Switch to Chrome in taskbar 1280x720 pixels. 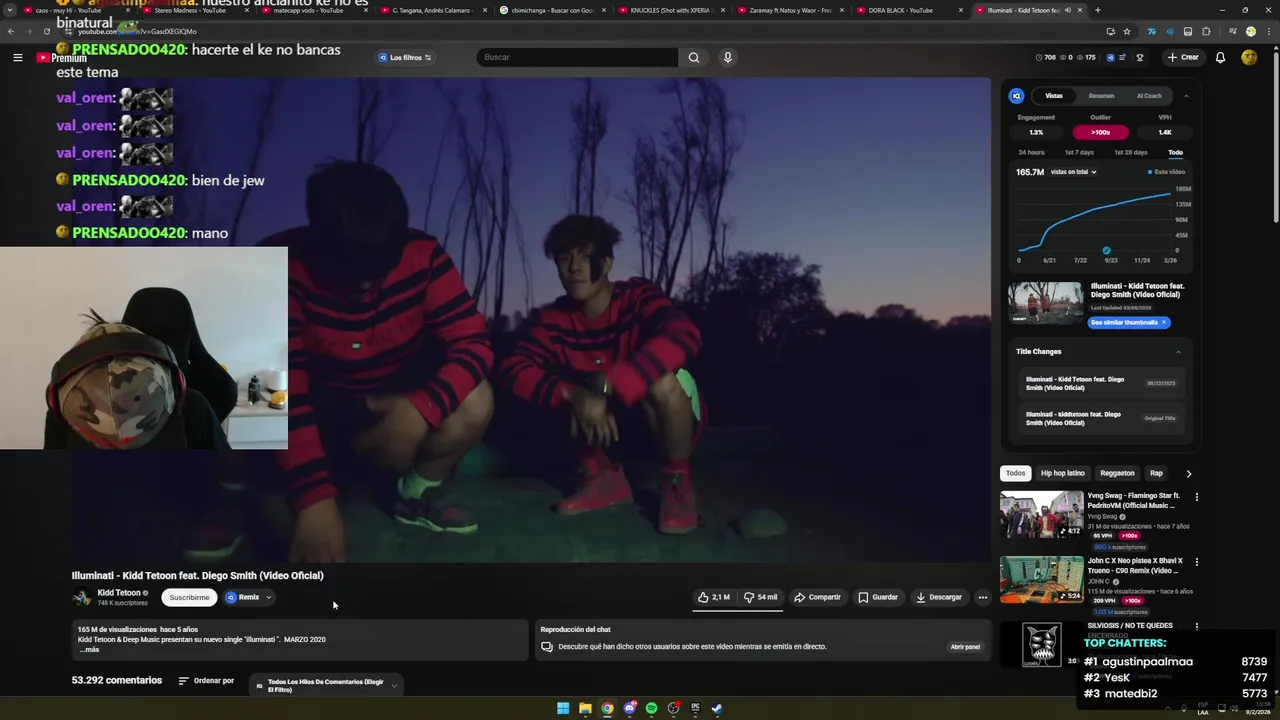tap(607, 708)
